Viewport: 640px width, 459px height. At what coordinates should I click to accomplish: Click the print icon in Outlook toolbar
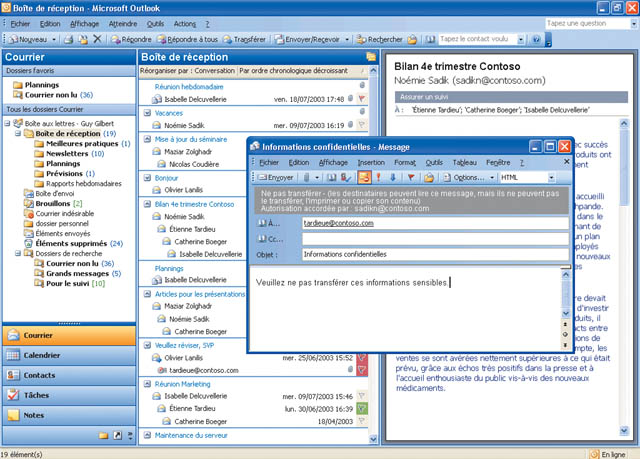click(x=69, y=40)
